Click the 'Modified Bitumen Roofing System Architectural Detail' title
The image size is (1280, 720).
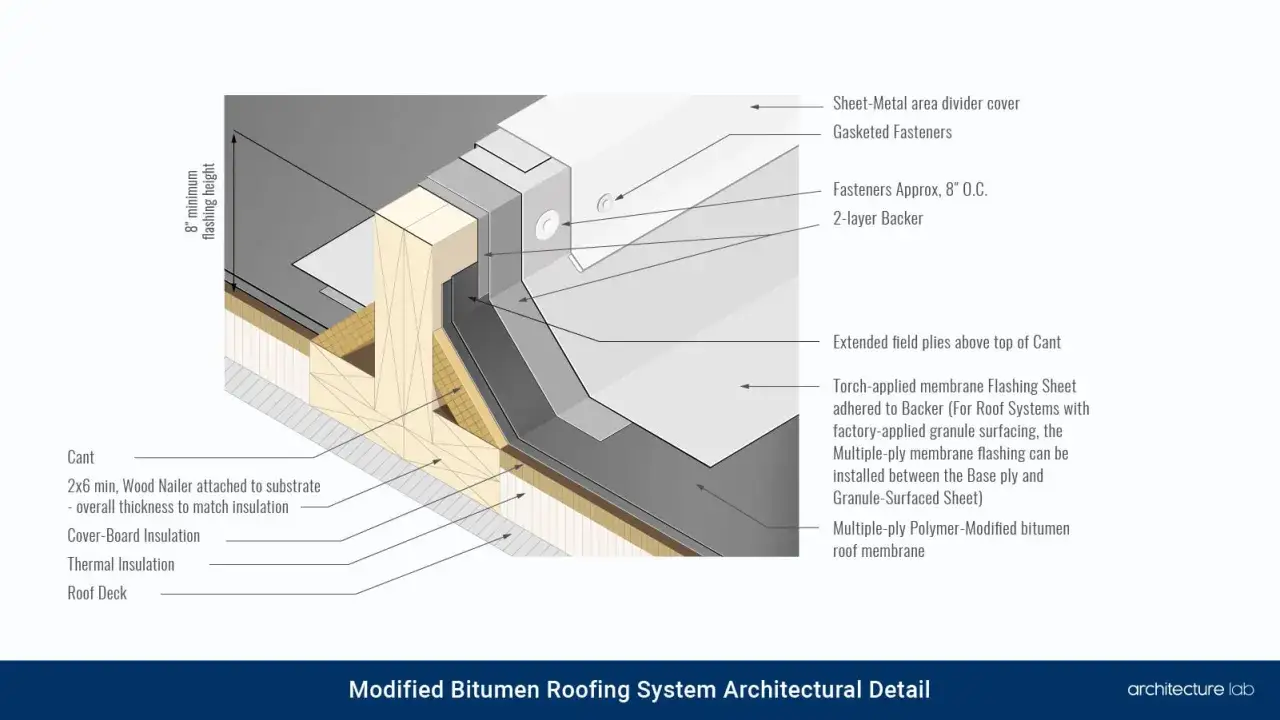(x=640, y=690)
